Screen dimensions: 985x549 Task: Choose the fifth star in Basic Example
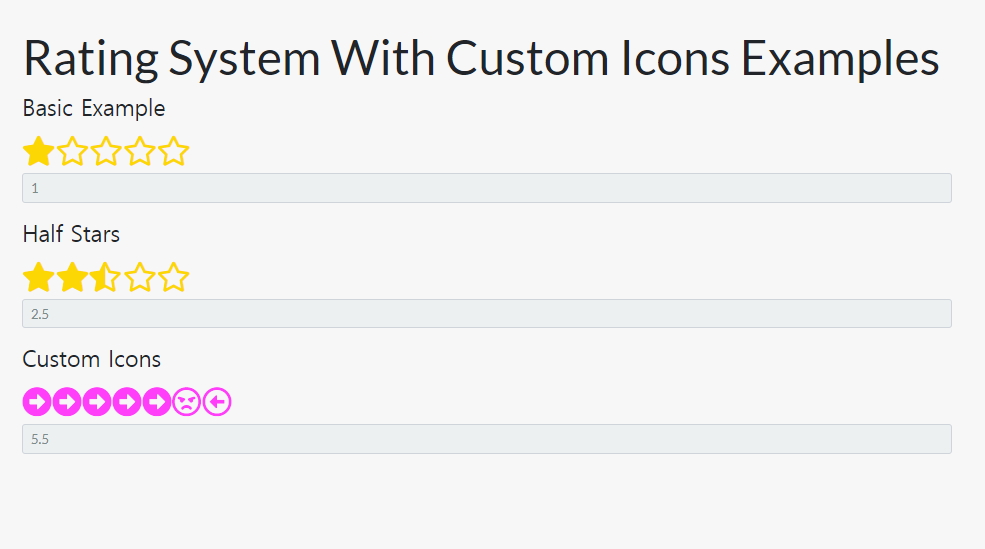click(x=174, y=151)
